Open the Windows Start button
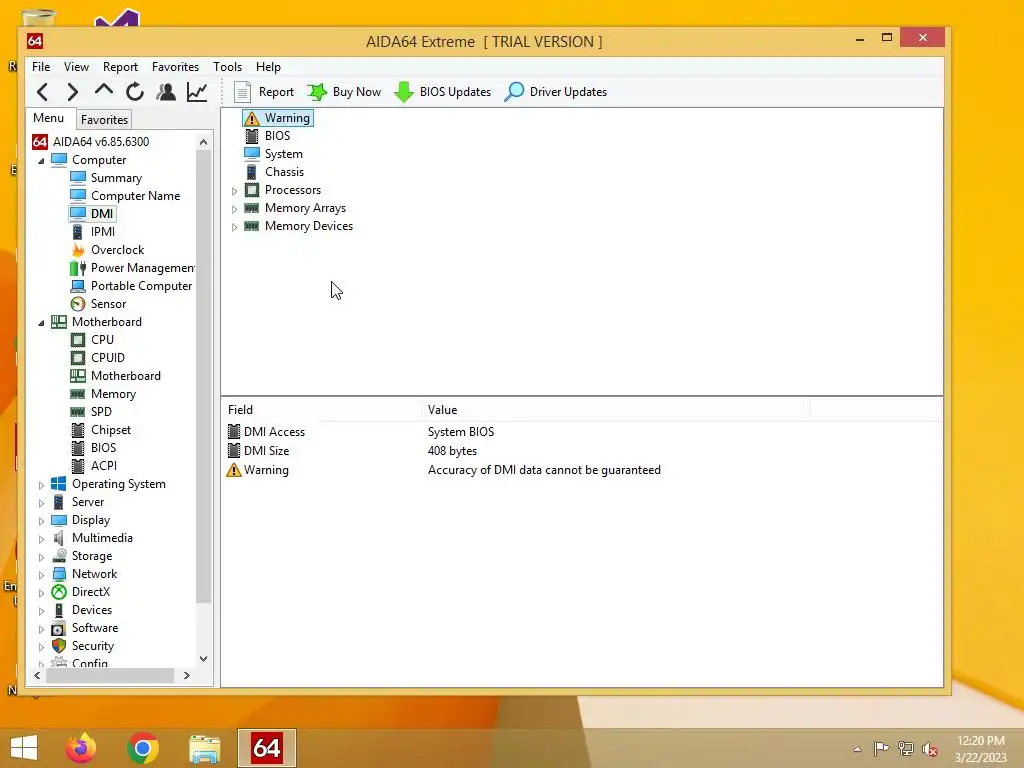The image size is (1024, 768). [x=24, y=748]
